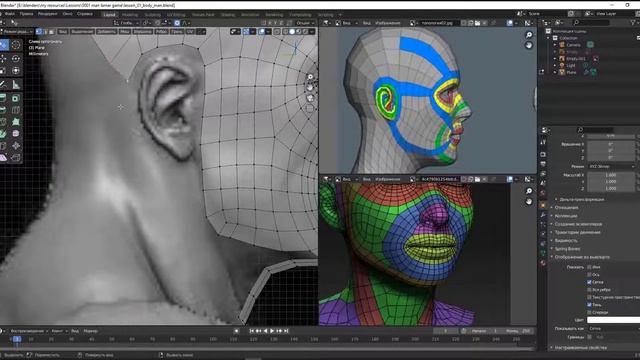
Task: Select the Move tool in left toolbar
Action: pos(3,59)
